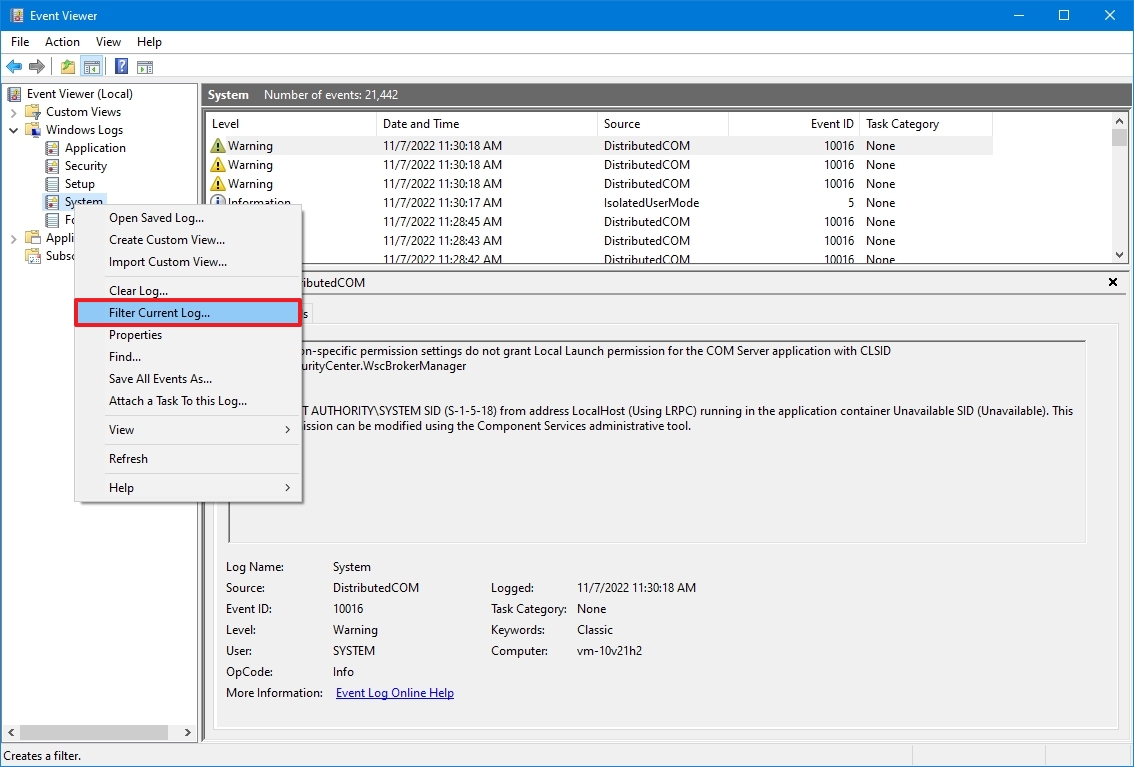Expand the Custom Views tree node
Viewport: 1134px width, 767px height.
[14, 112]
